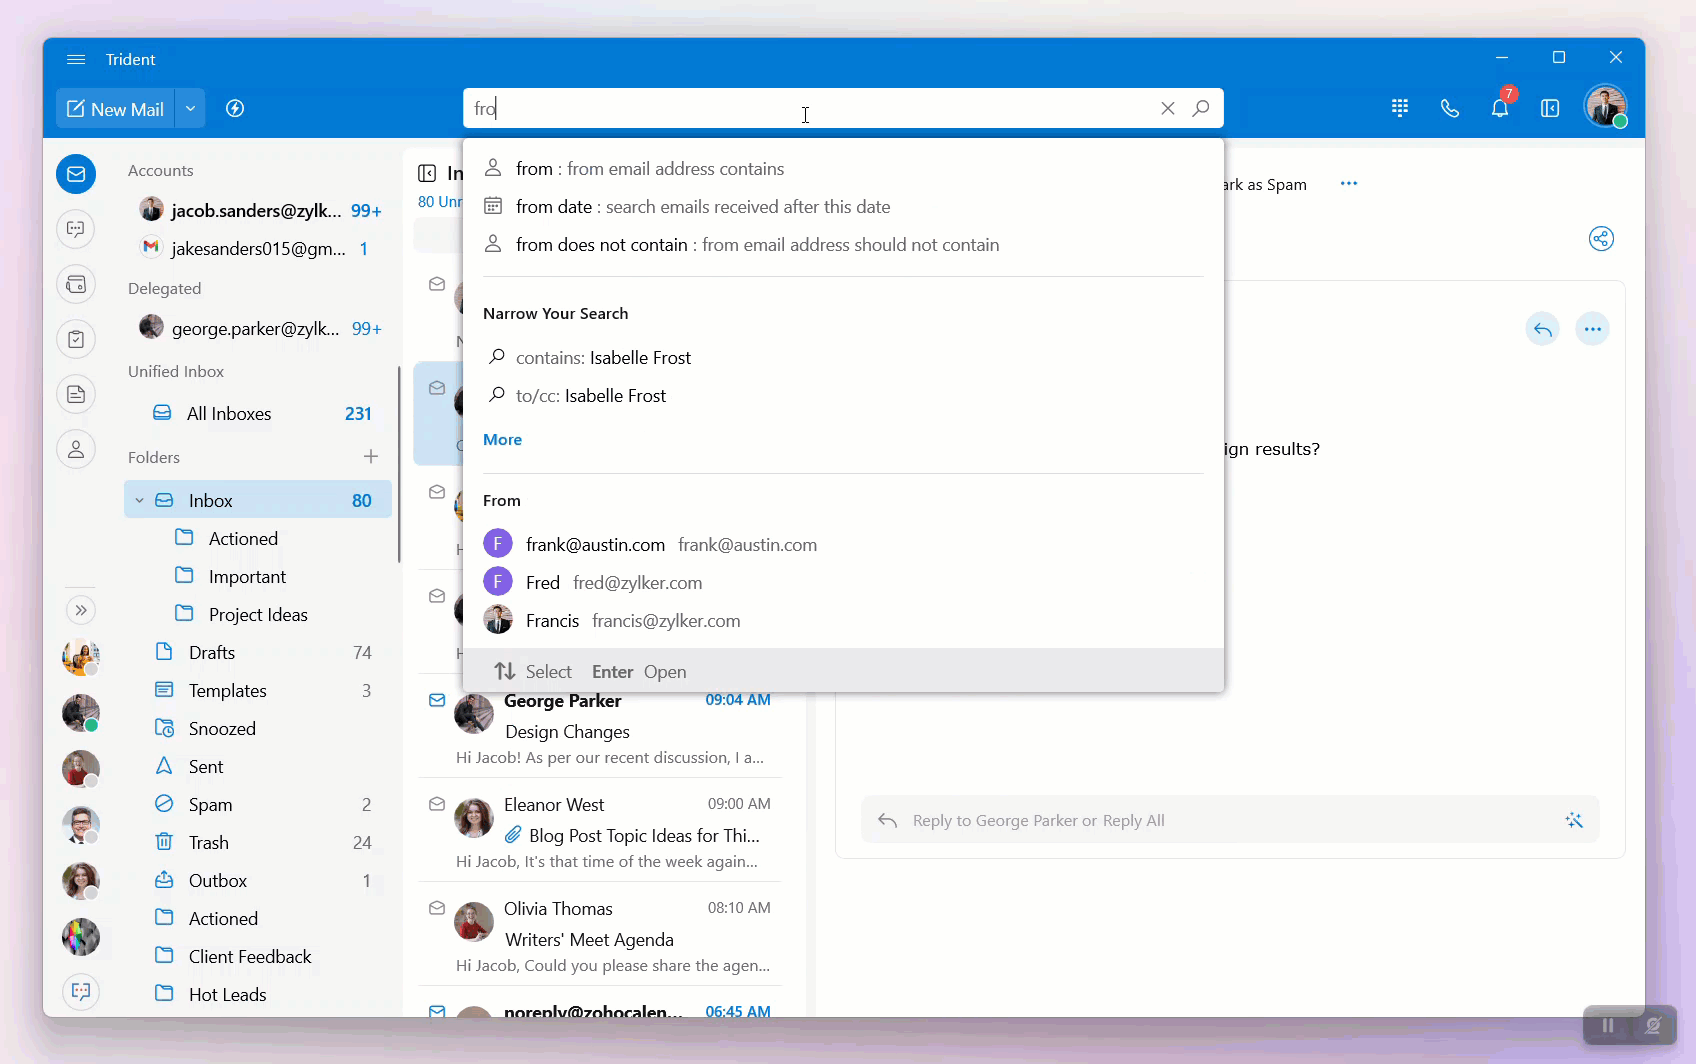The image size is (1696, 1064).
Task: Toggle the folder pane collapse icon
Action: coord(427,173)
